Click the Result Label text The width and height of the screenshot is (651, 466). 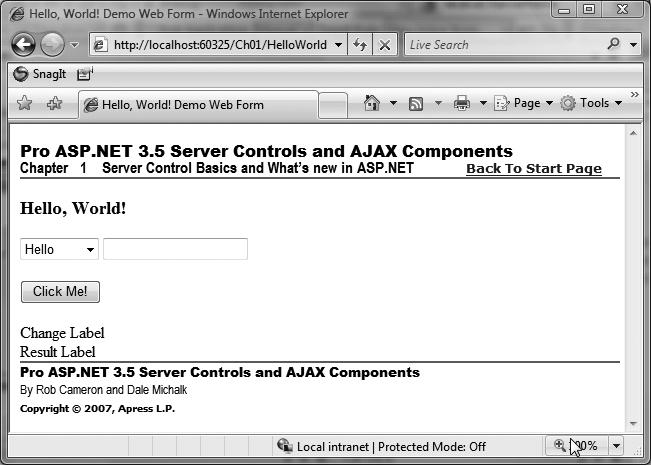coord(58,352)
